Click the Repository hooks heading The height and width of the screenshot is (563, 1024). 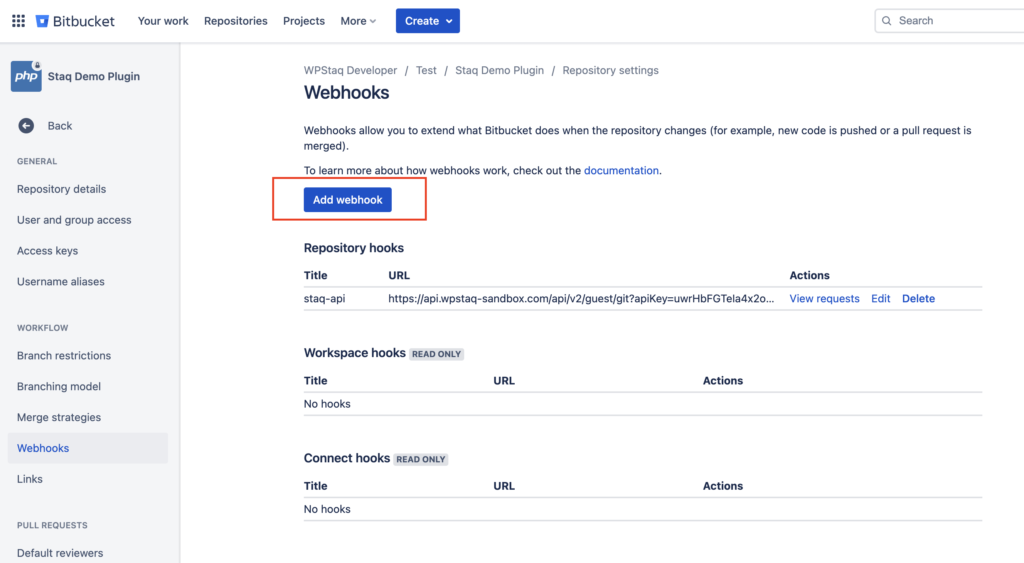coord(353,248)
